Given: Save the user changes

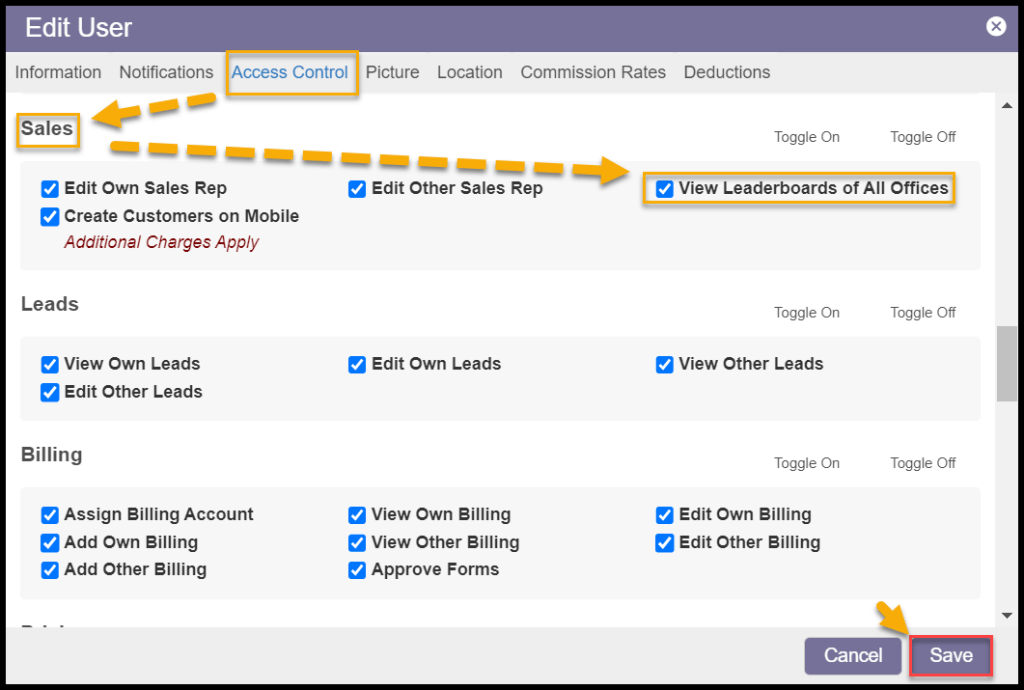Looking at the screenshot, I should click(x=950, y=656).
